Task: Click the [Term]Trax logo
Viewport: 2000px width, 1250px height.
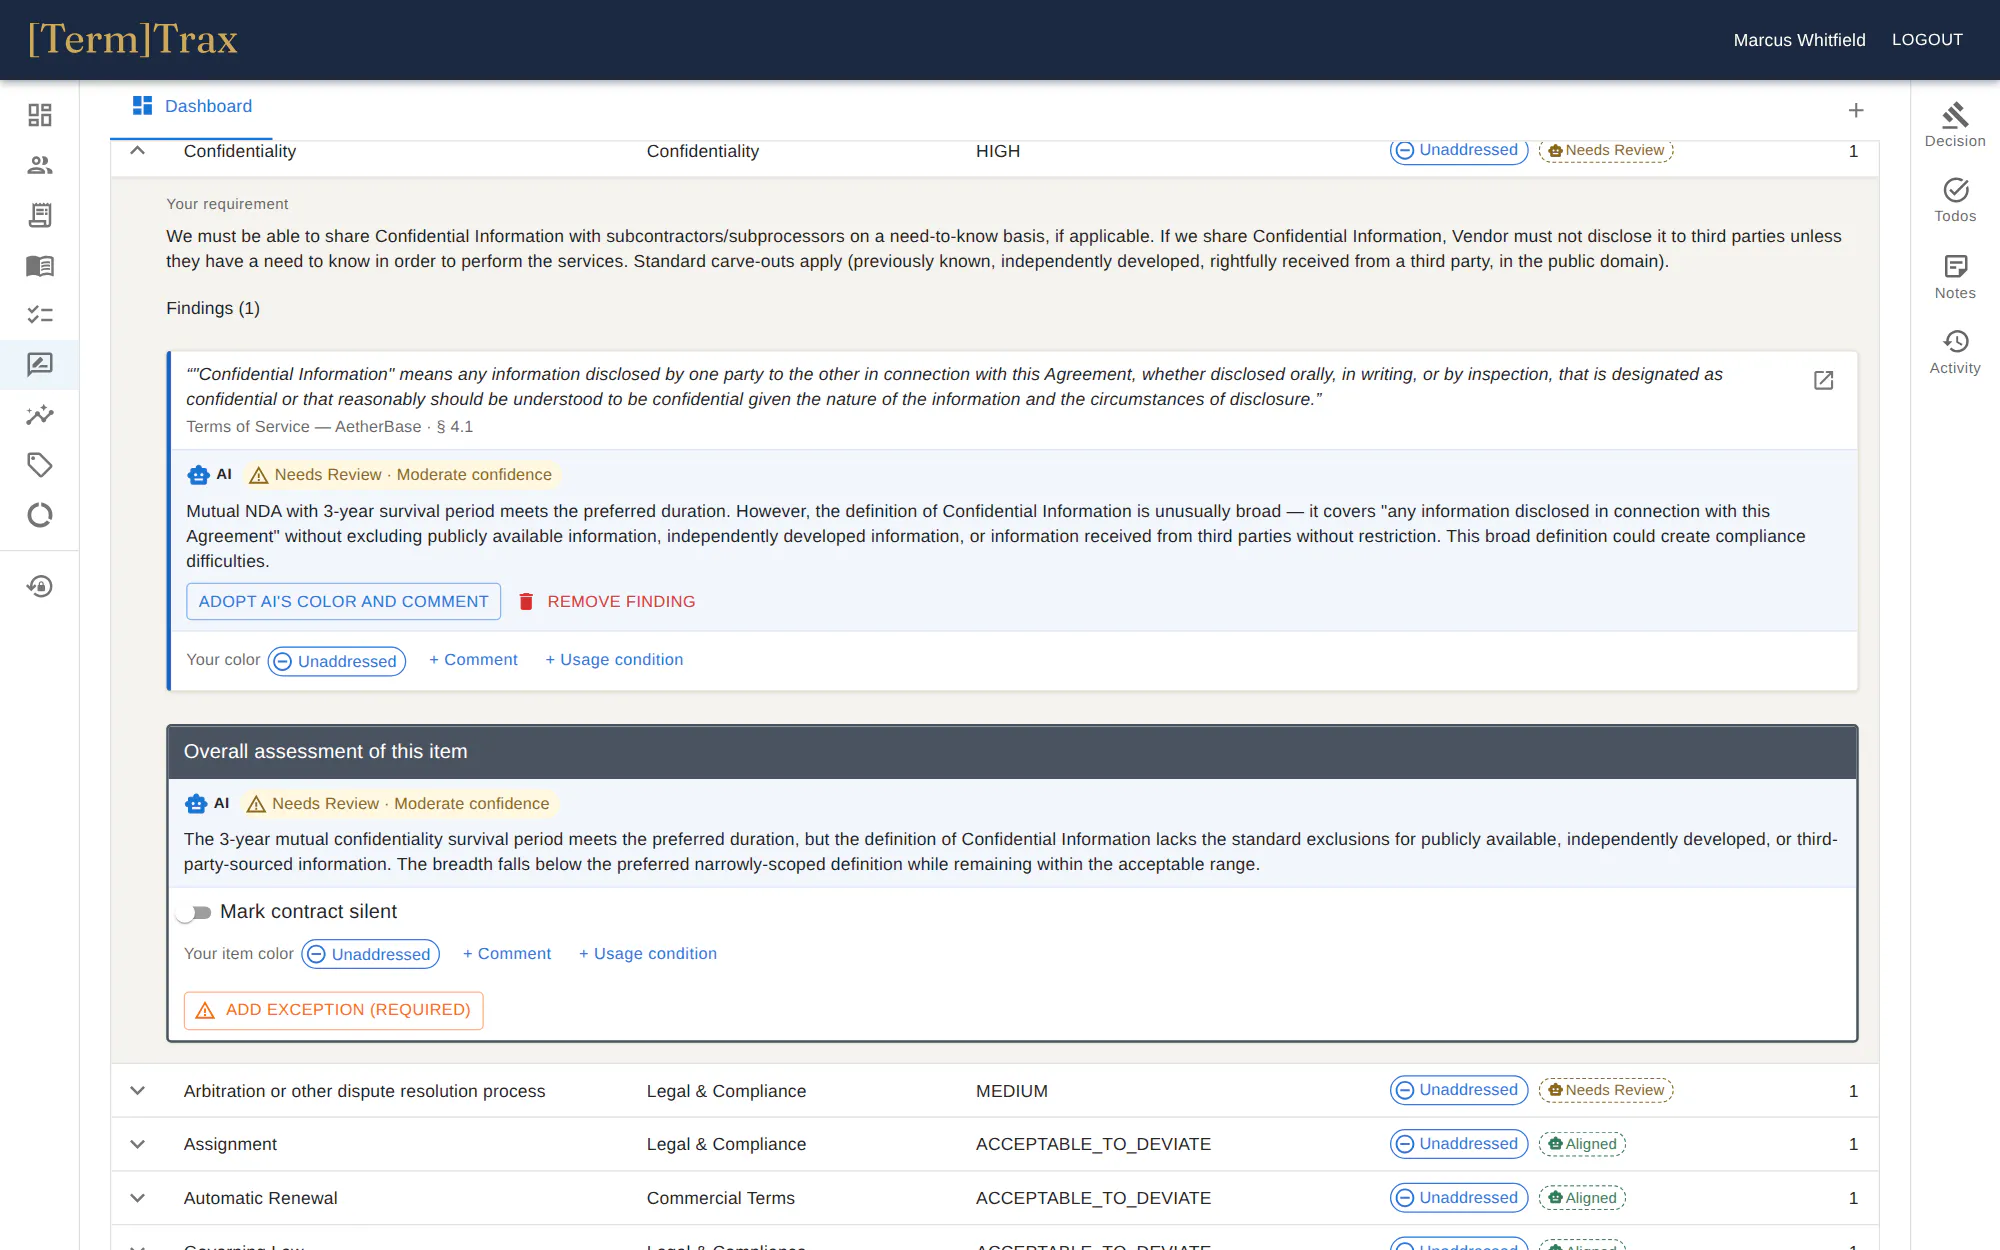Action: 133,40
